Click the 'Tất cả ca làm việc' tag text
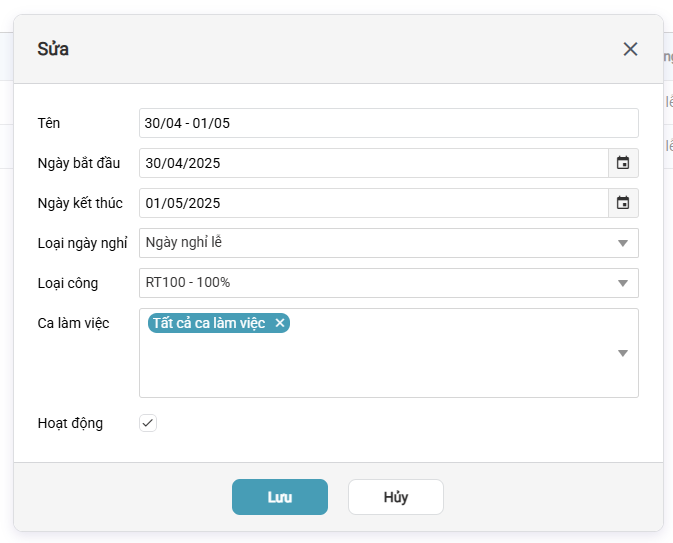Screen dimensions: 673x543 tap(209, 323)
